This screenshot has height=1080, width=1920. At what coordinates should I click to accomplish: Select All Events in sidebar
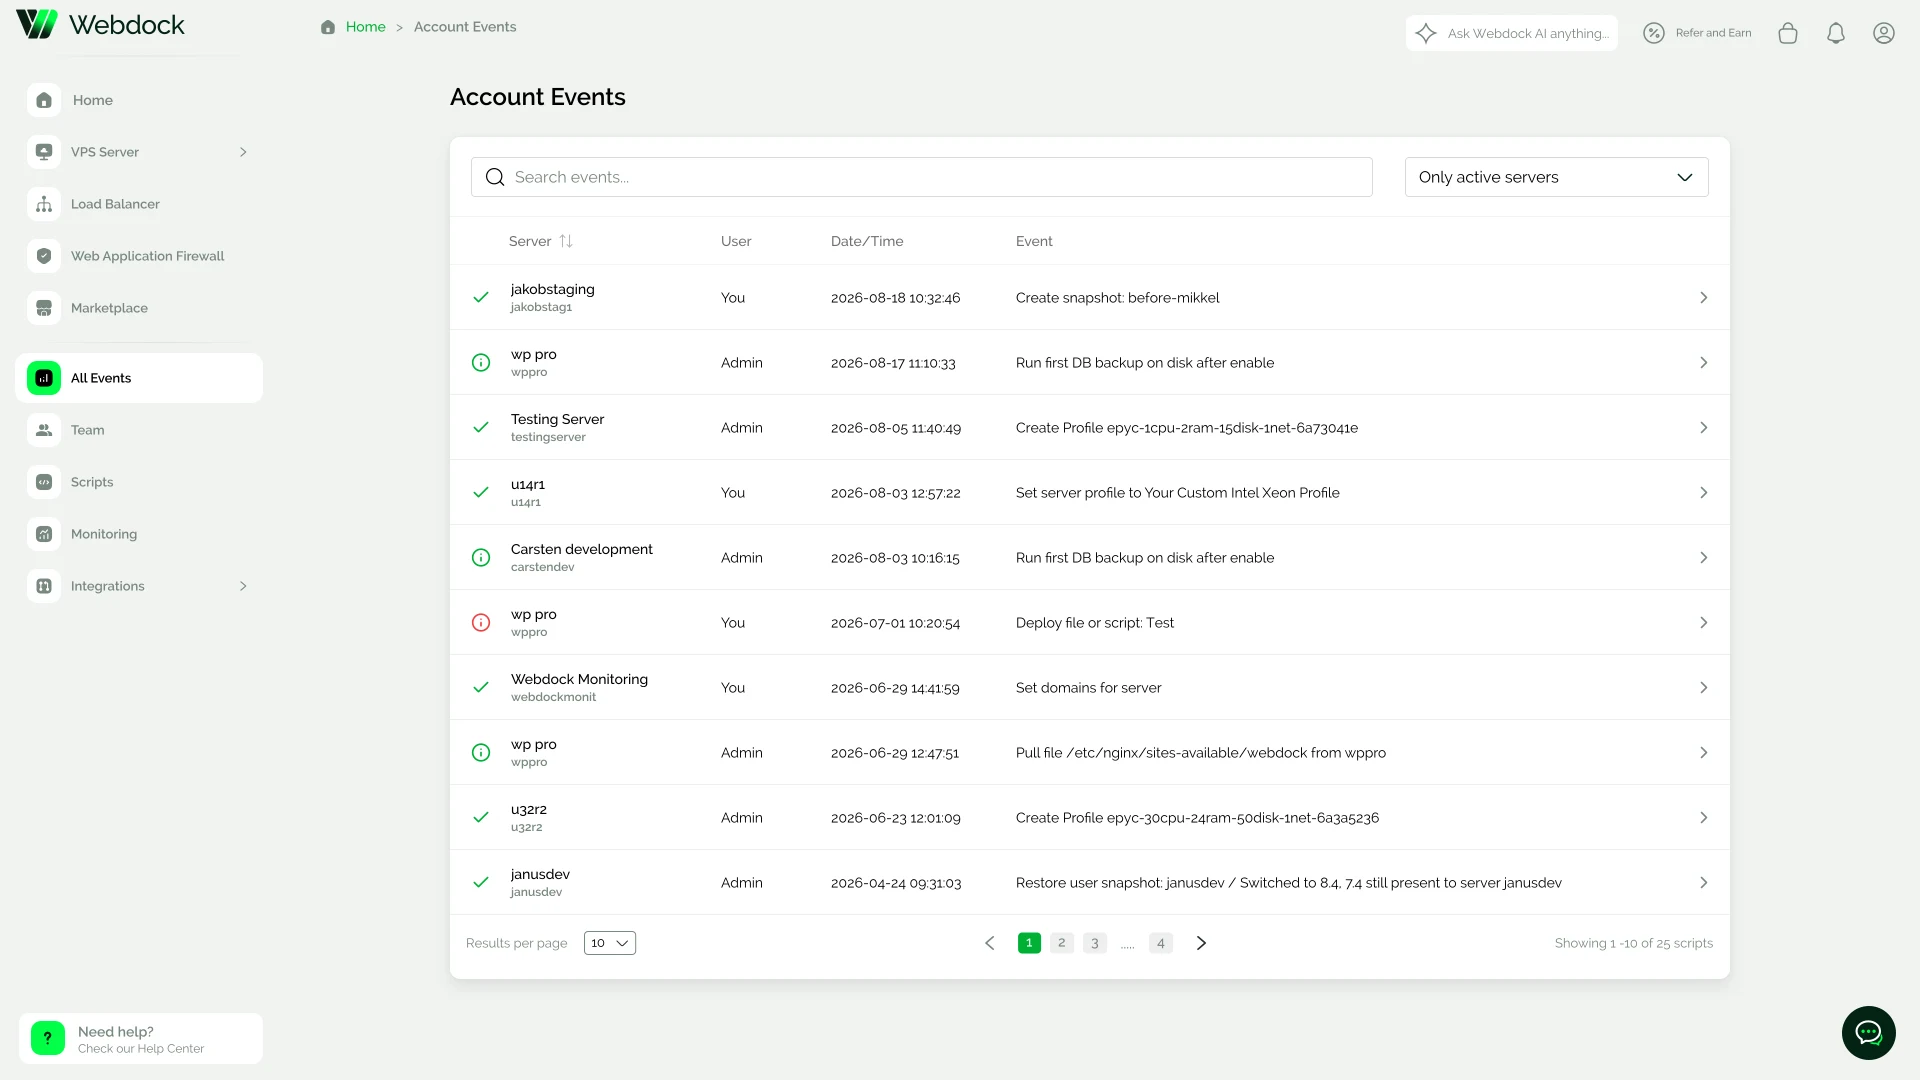139,378
